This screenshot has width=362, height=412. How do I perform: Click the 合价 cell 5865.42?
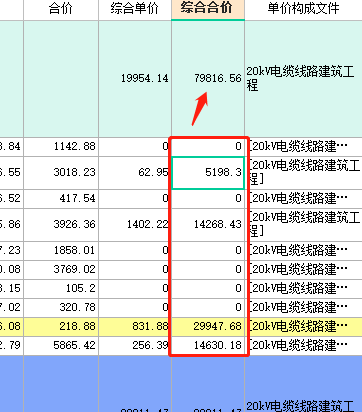[x=61, y=346]
